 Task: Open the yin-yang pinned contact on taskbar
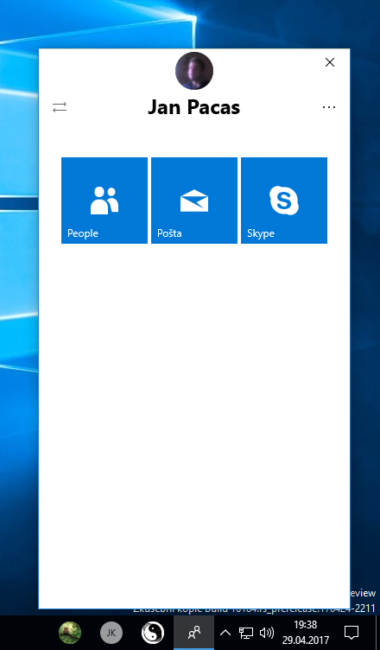[x=152, y=633]
